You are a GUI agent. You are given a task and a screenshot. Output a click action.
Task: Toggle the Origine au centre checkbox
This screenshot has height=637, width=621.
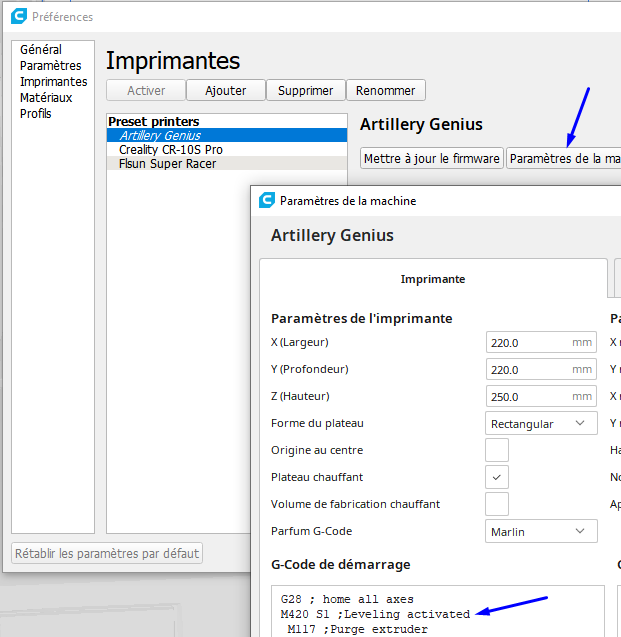pos(497,450)
